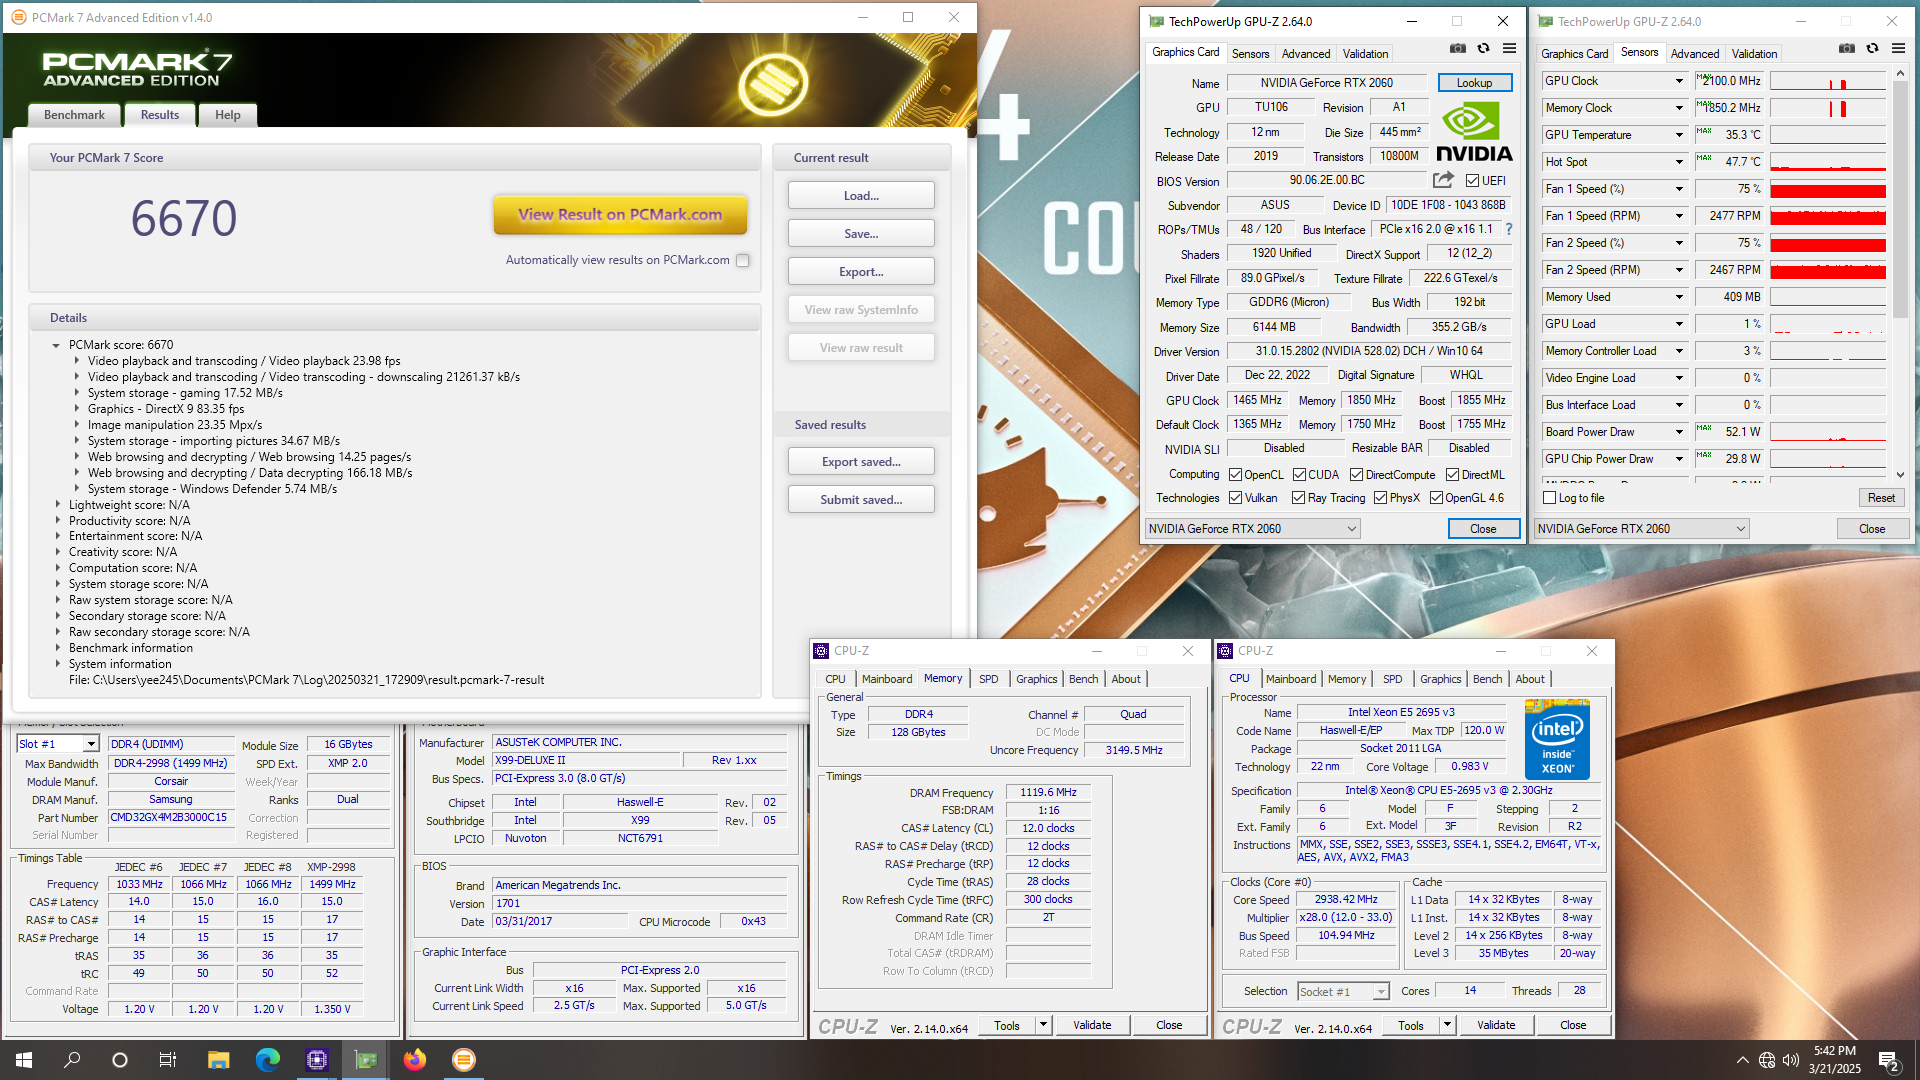
Task: Open Memory Clock sensor dropdown
Action: pyautogui.click(x=1679, y=108)
